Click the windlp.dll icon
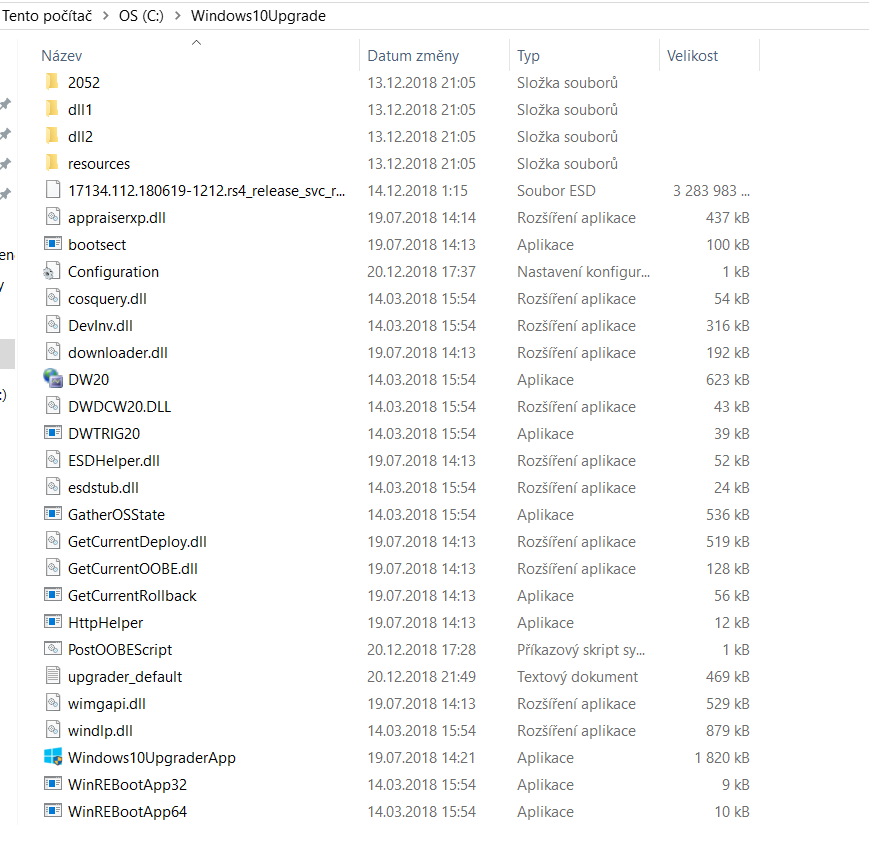The width and height of the screenshot is (869, 846). tap(53, 730)
